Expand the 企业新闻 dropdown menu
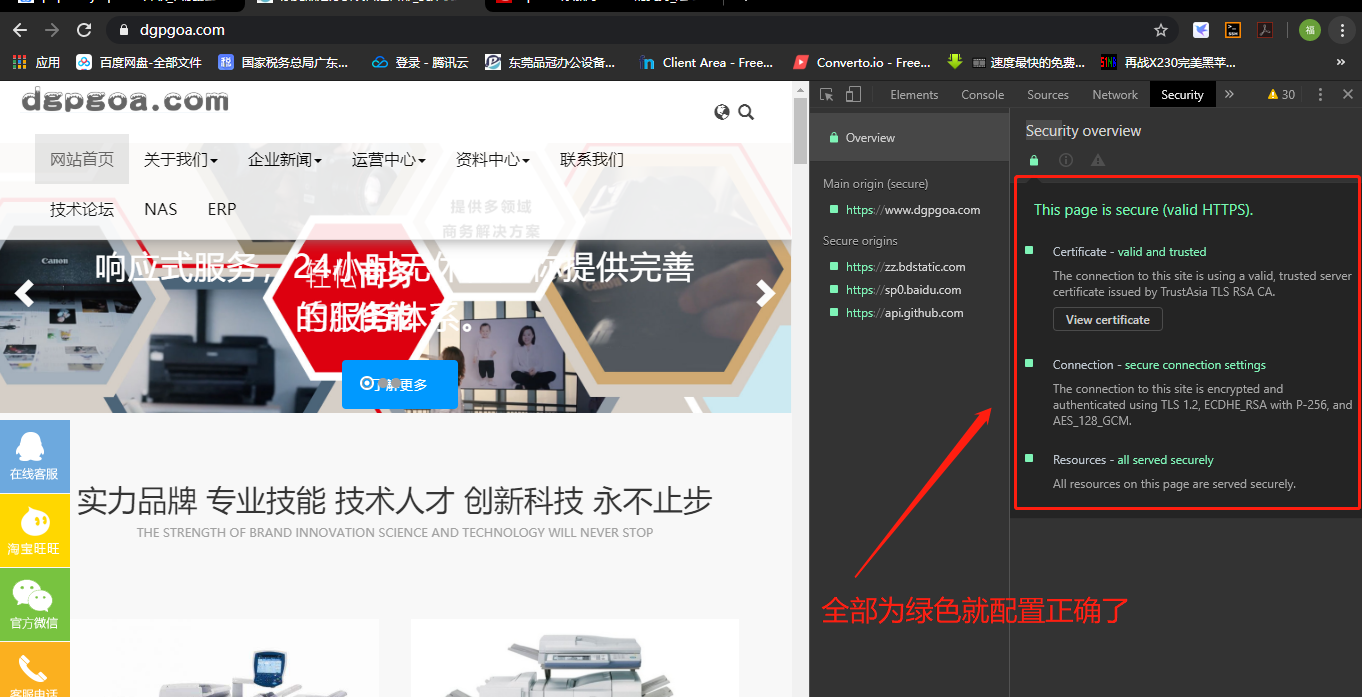Viewport: 1362px width, 697px height. [x=285, y=159]
